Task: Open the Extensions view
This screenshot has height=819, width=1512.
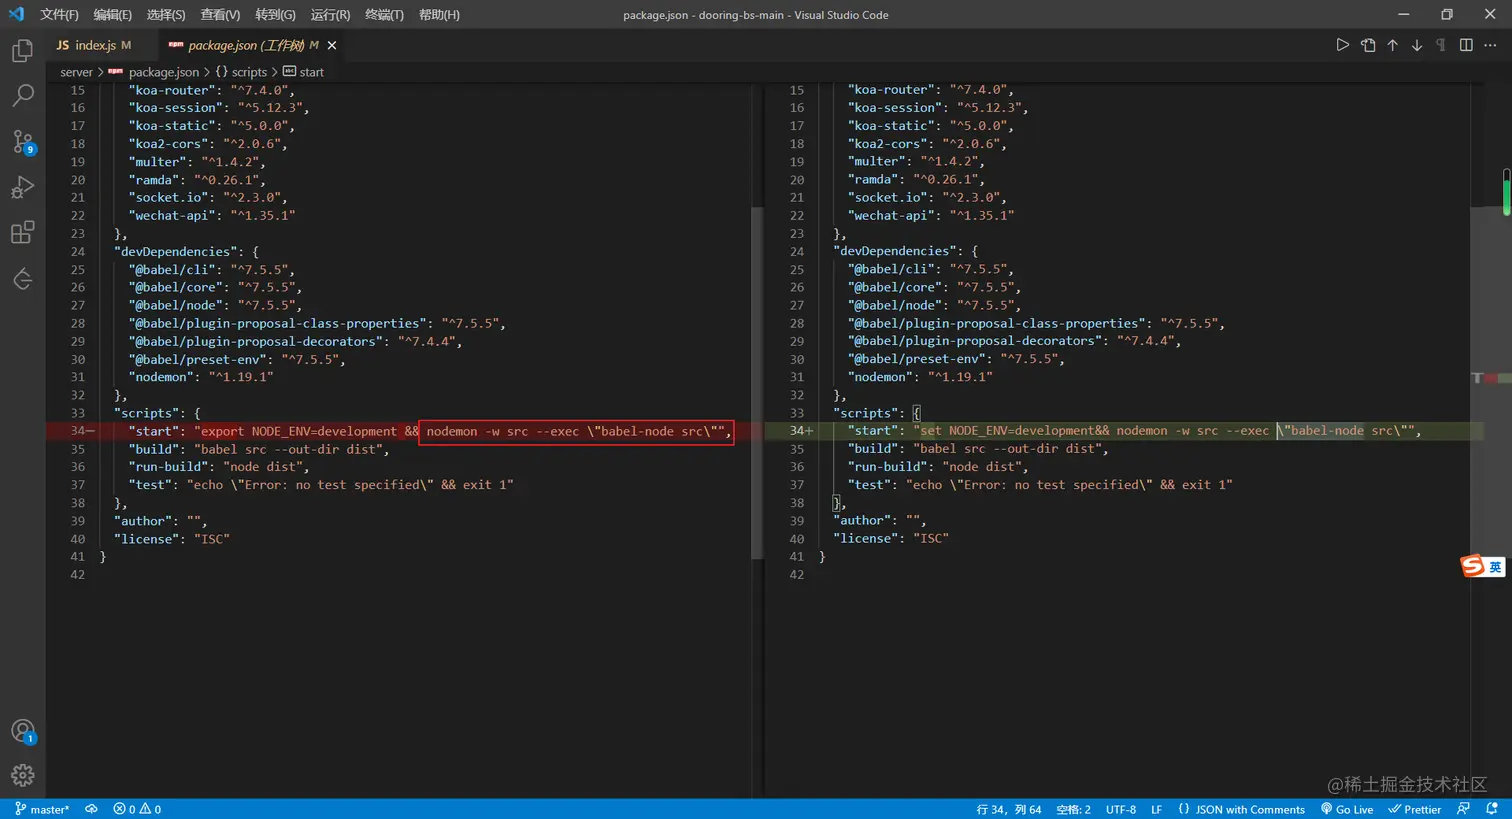Action: [x=22, y=233]
